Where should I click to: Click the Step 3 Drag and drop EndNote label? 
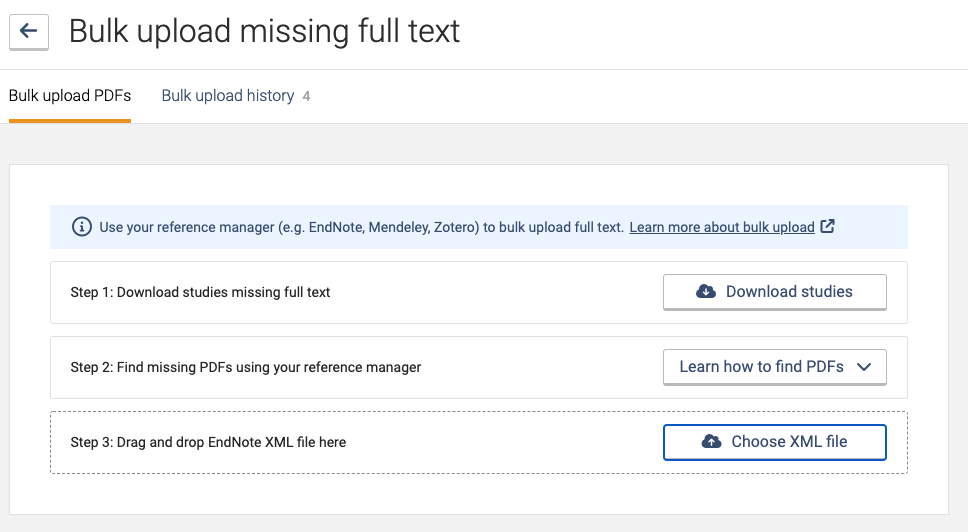[208, 442]
